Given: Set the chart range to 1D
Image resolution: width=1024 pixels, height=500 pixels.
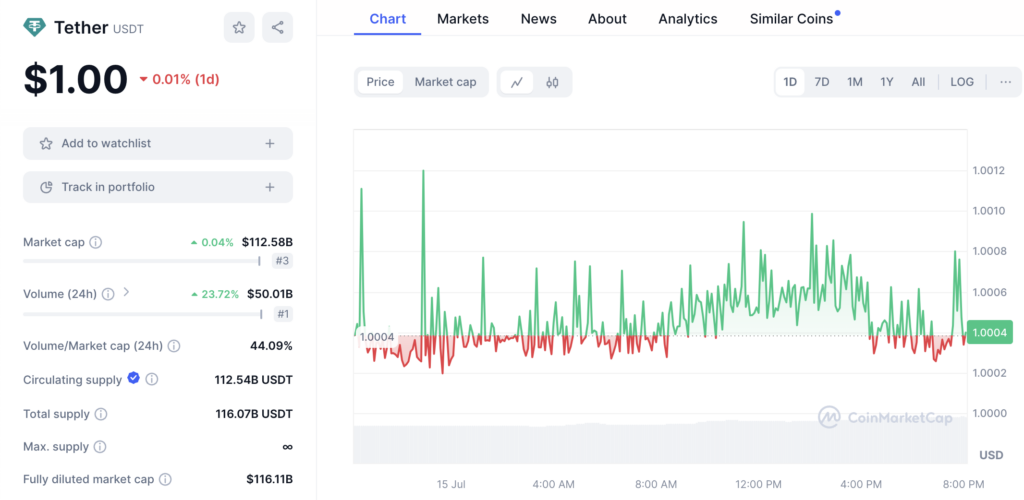Looking at the screenshot, I should click(790, 82).
